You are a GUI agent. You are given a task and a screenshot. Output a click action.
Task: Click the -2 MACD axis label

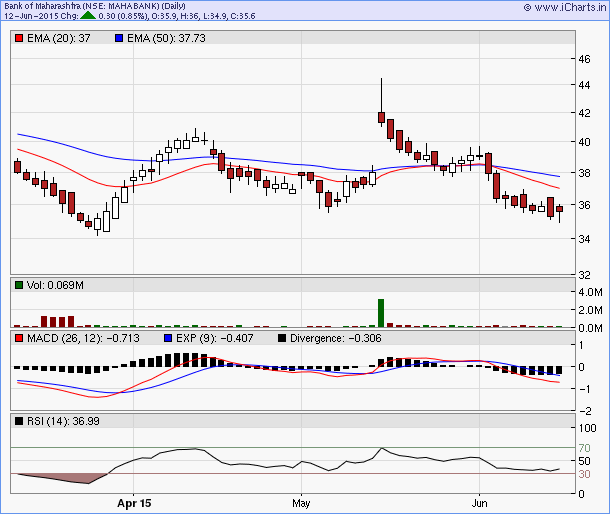tap(585, 411)
